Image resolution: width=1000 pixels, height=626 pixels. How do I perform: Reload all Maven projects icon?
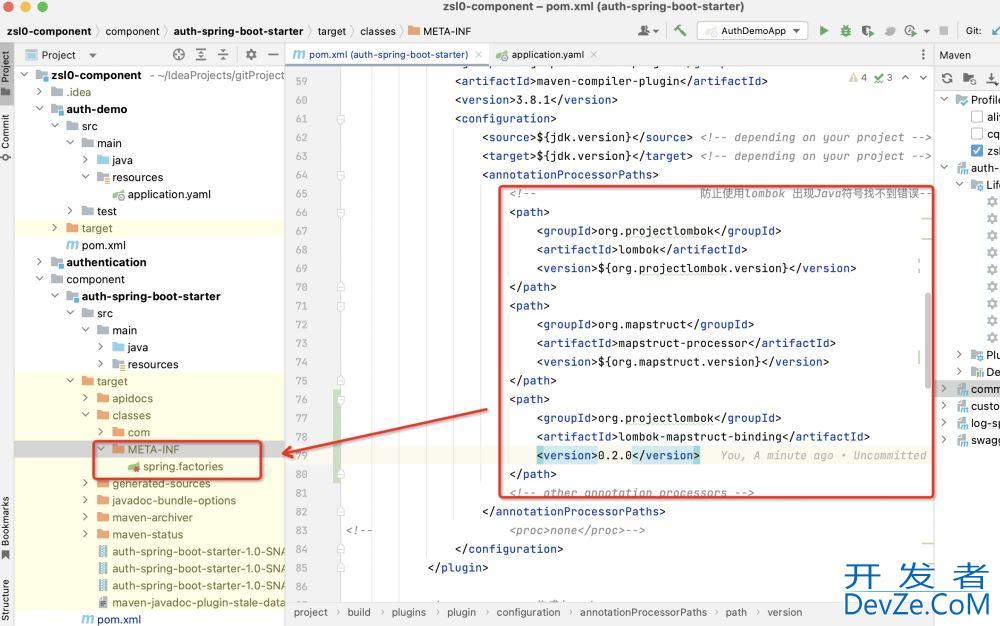pyautogui.click(x=947, y=78)
